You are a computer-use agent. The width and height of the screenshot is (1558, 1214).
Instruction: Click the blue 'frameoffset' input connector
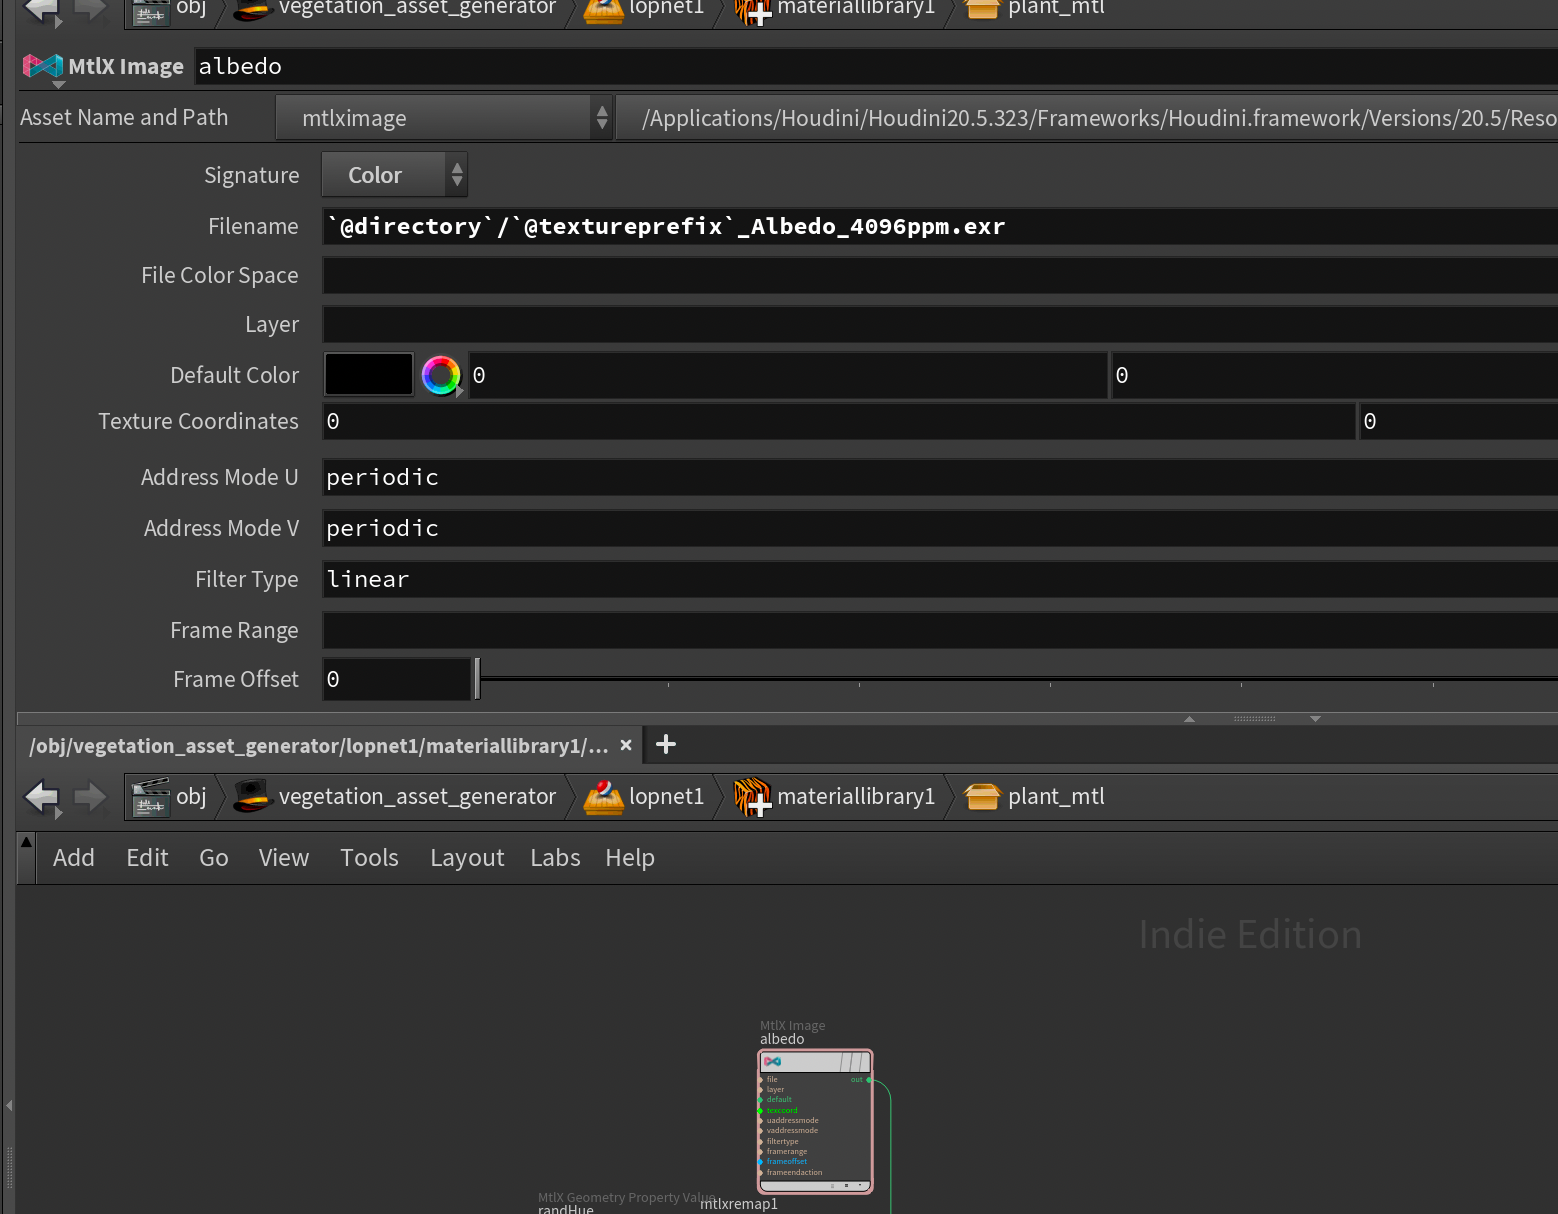(761, 1162)
